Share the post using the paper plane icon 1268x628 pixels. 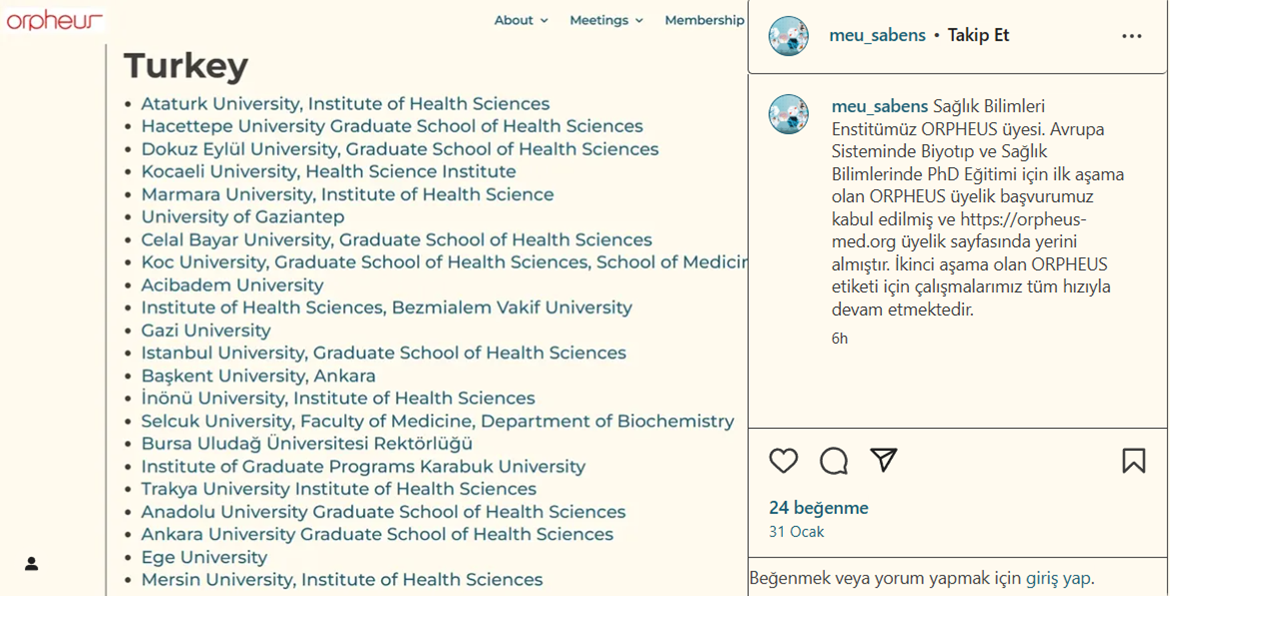(x=883, y=460)
